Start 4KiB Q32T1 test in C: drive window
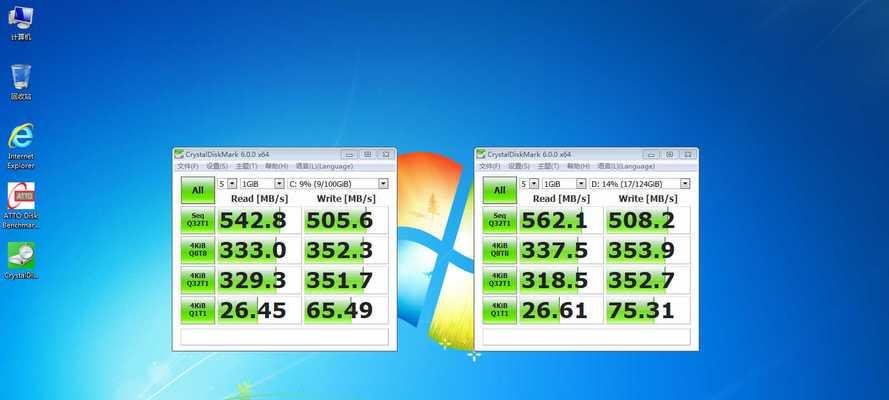Viewport: 889px width, 400px height. [x=198, y=280]
